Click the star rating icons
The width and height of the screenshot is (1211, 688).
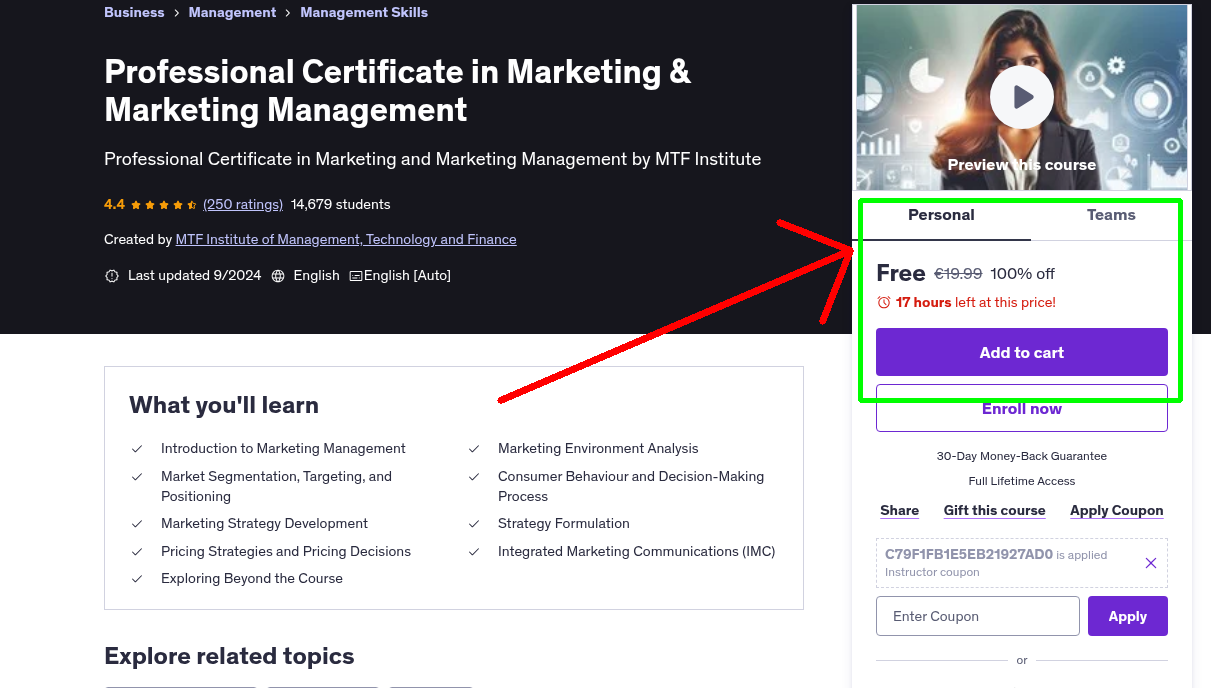click(x=164, y=205)
